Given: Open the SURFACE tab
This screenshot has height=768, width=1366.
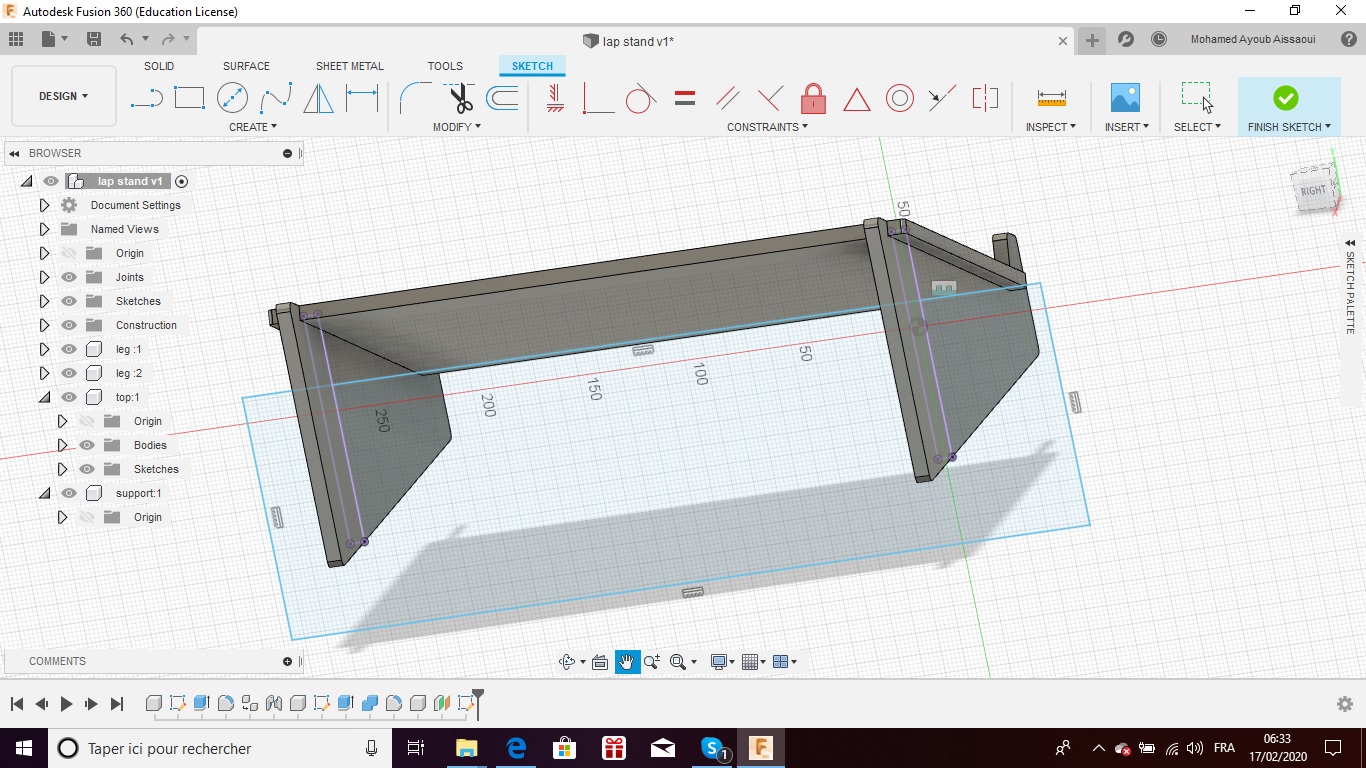Looking at the screenshot, I should 246,66.
